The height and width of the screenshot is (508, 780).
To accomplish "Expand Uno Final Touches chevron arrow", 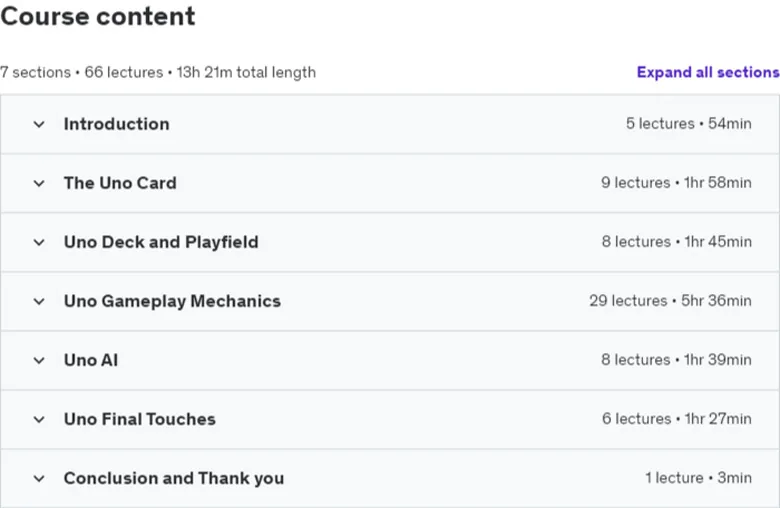I will coord(39,419).
